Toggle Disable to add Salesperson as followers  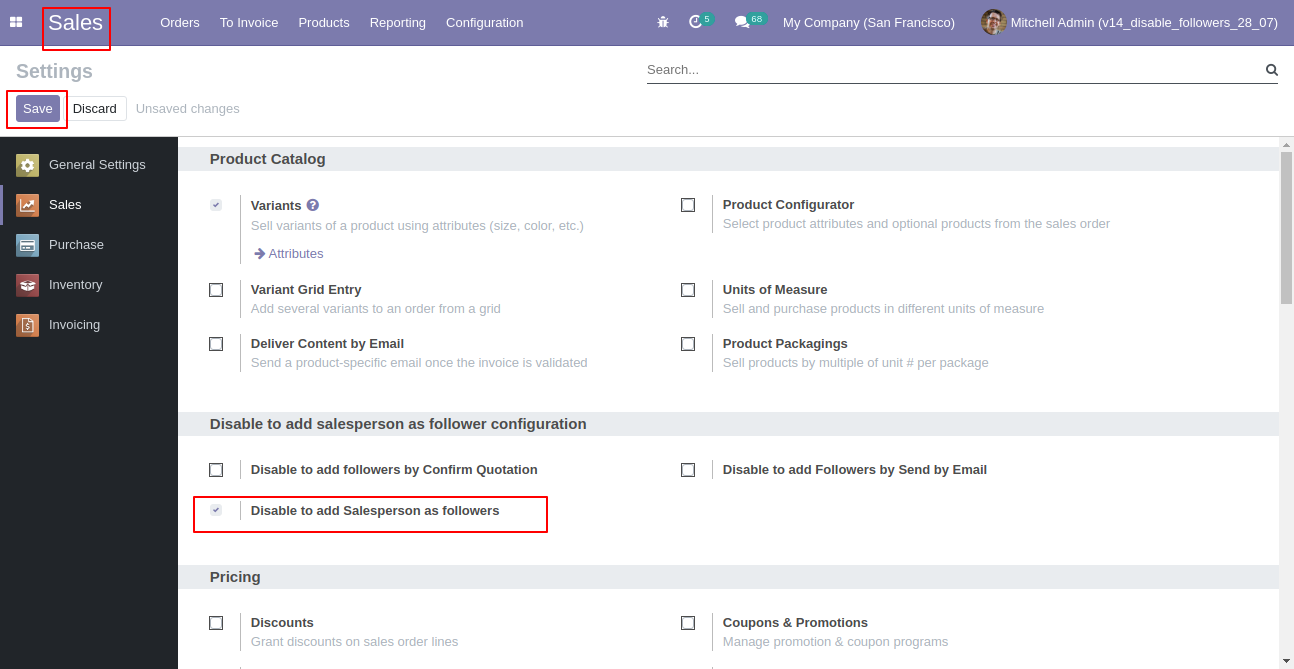[216, 510]
